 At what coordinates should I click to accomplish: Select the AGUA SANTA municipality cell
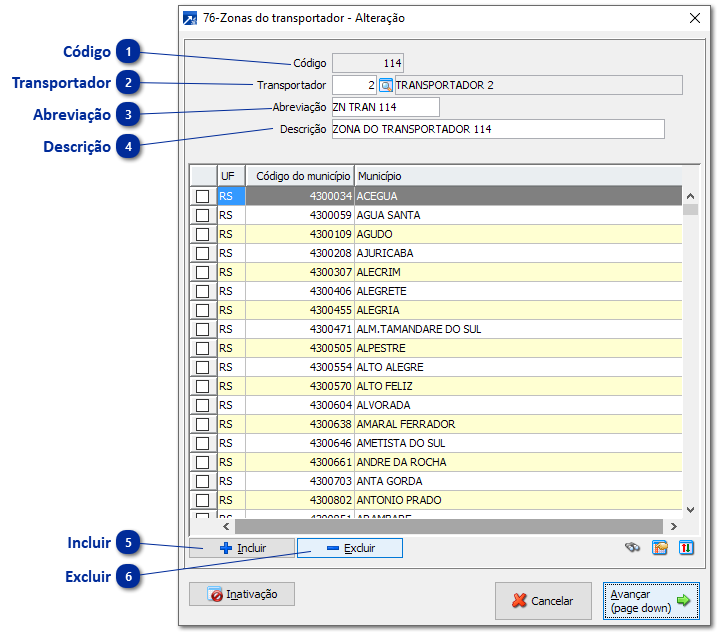pos(518,215)
